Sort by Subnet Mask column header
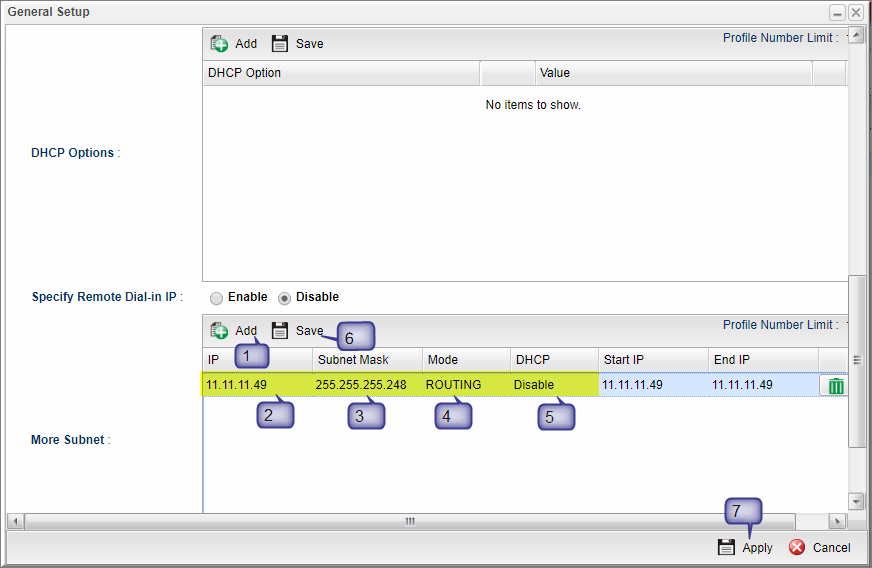This screenshot has height=568, width=872. 353,360
